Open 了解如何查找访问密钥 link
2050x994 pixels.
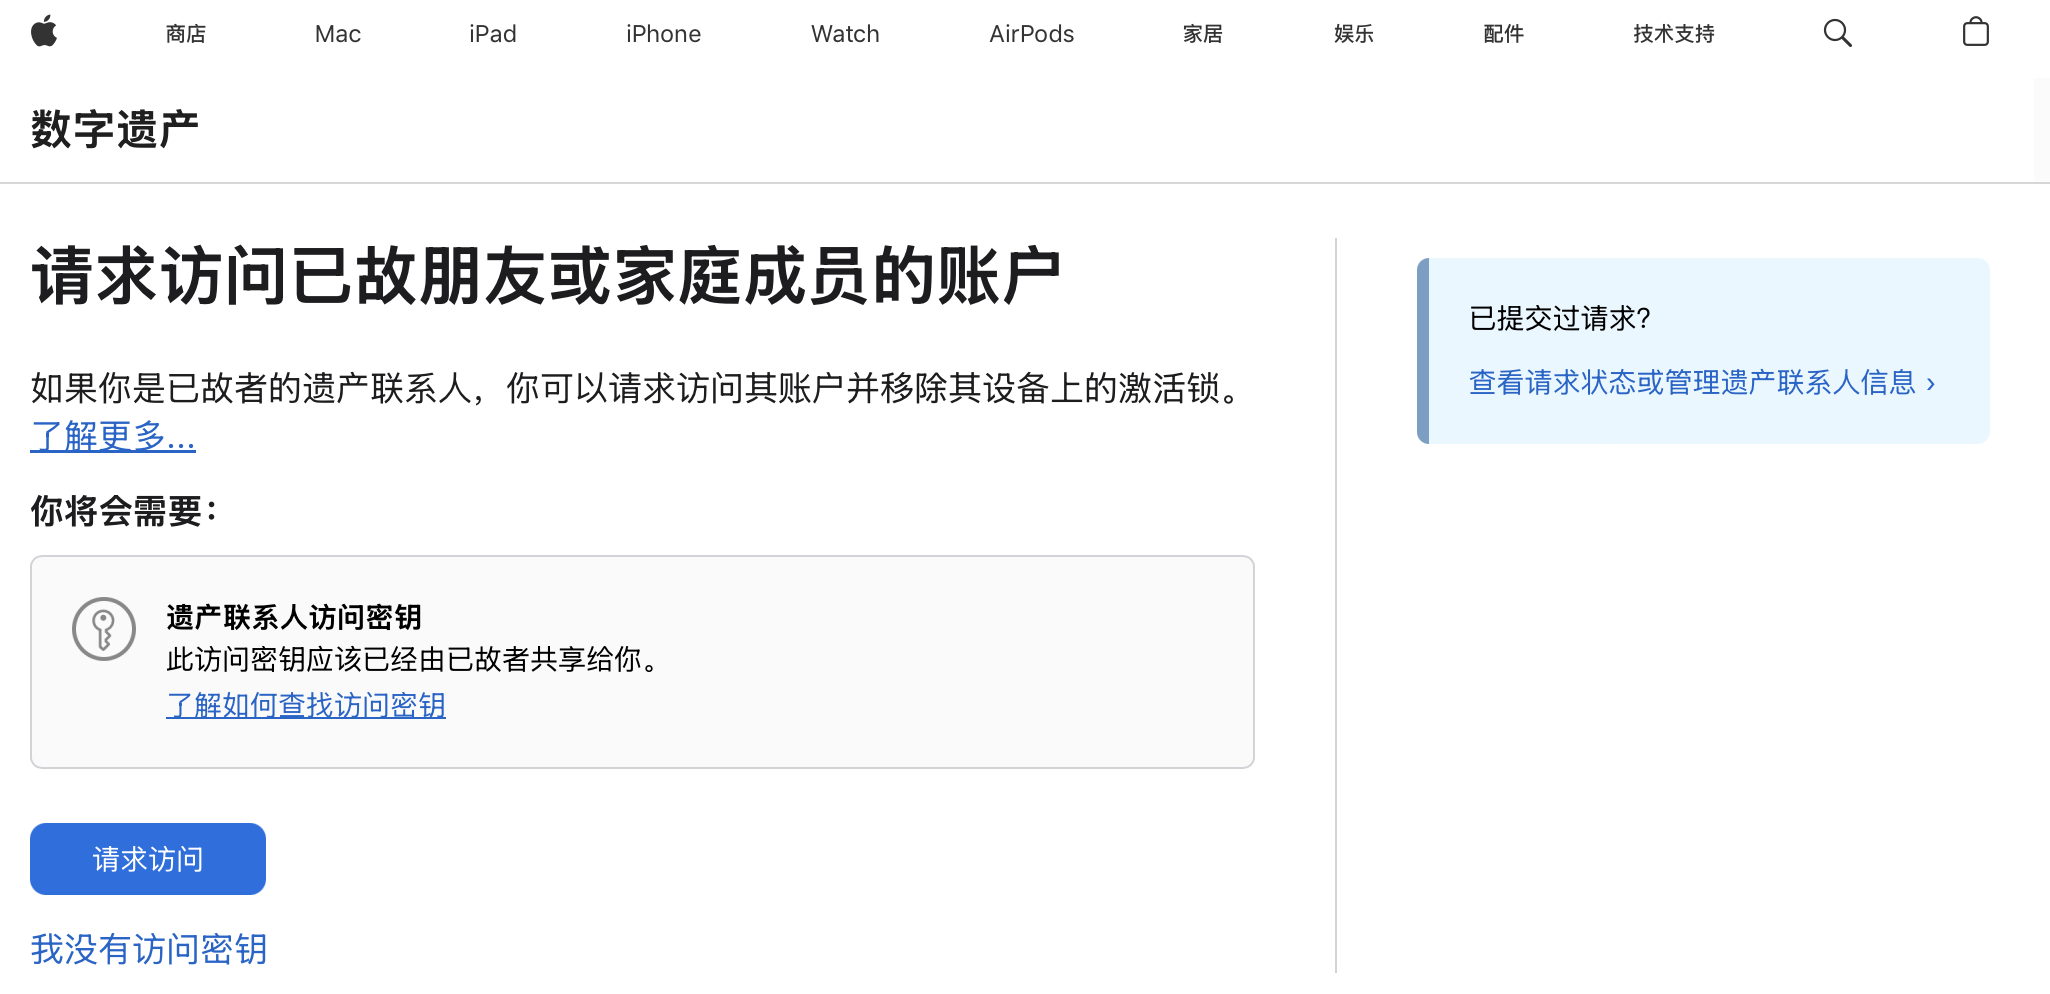pos(306,705)
